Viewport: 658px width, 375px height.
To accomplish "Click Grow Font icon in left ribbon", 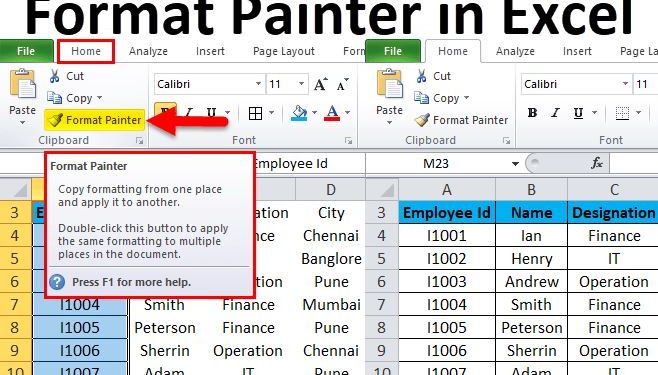I will pos(321,84).
